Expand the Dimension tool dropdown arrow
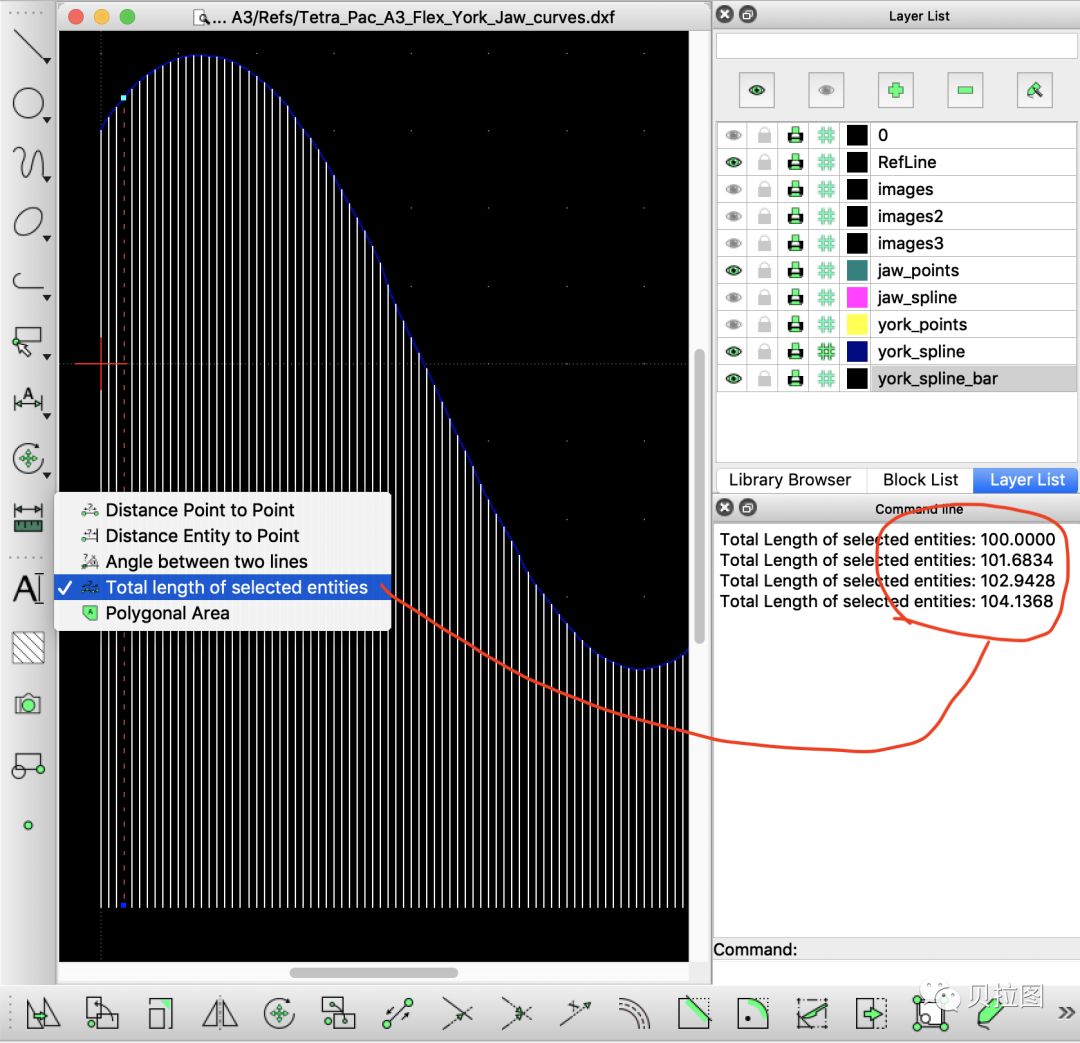 [47, 416]
